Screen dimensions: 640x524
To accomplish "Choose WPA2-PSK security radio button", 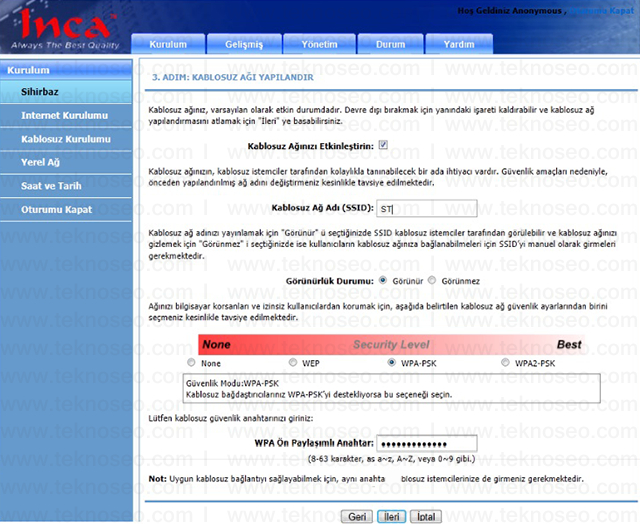I will pos(505,362).
